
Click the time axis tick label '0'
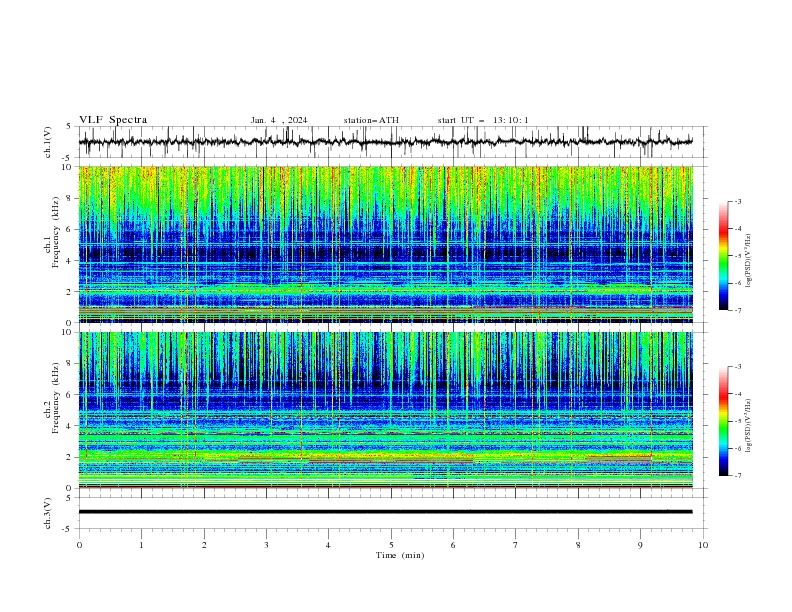[x=79, y=545]
